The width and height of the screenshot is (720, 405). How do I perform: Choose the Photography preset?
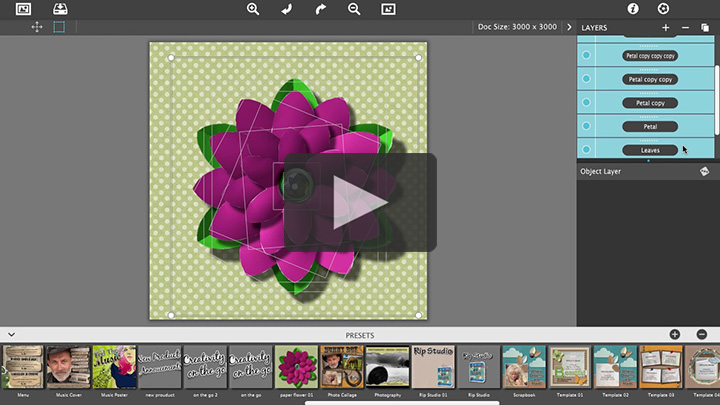[x=388, y=367]
